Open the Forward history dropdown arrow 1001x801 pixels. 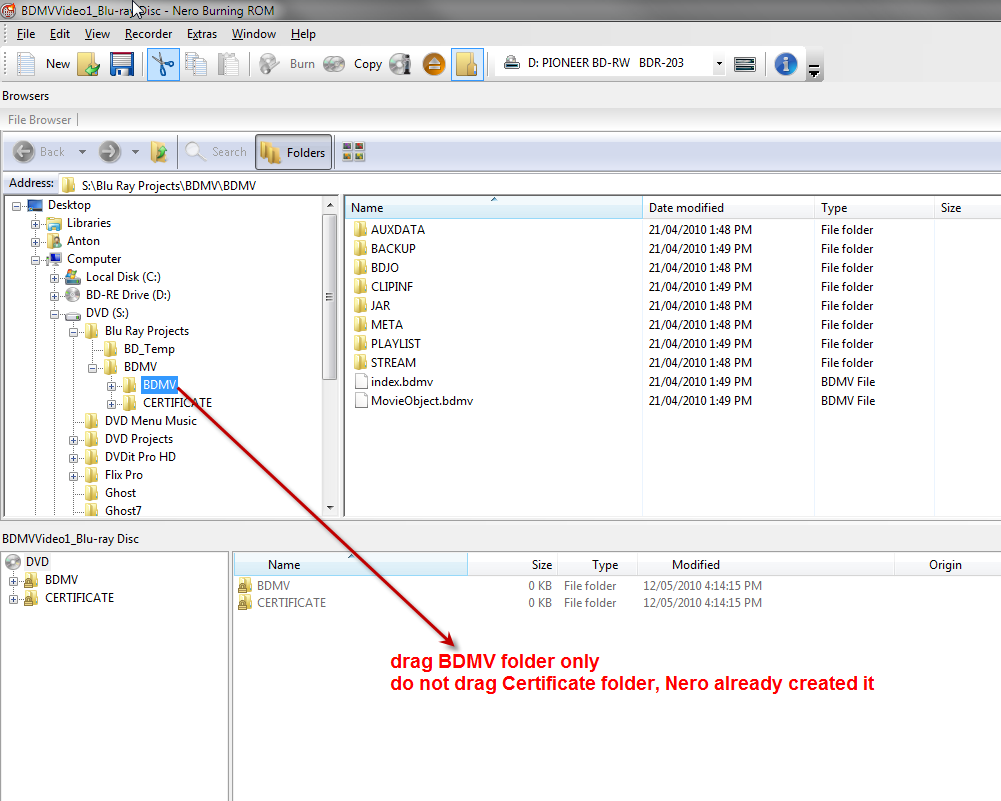tap(135, 152)
